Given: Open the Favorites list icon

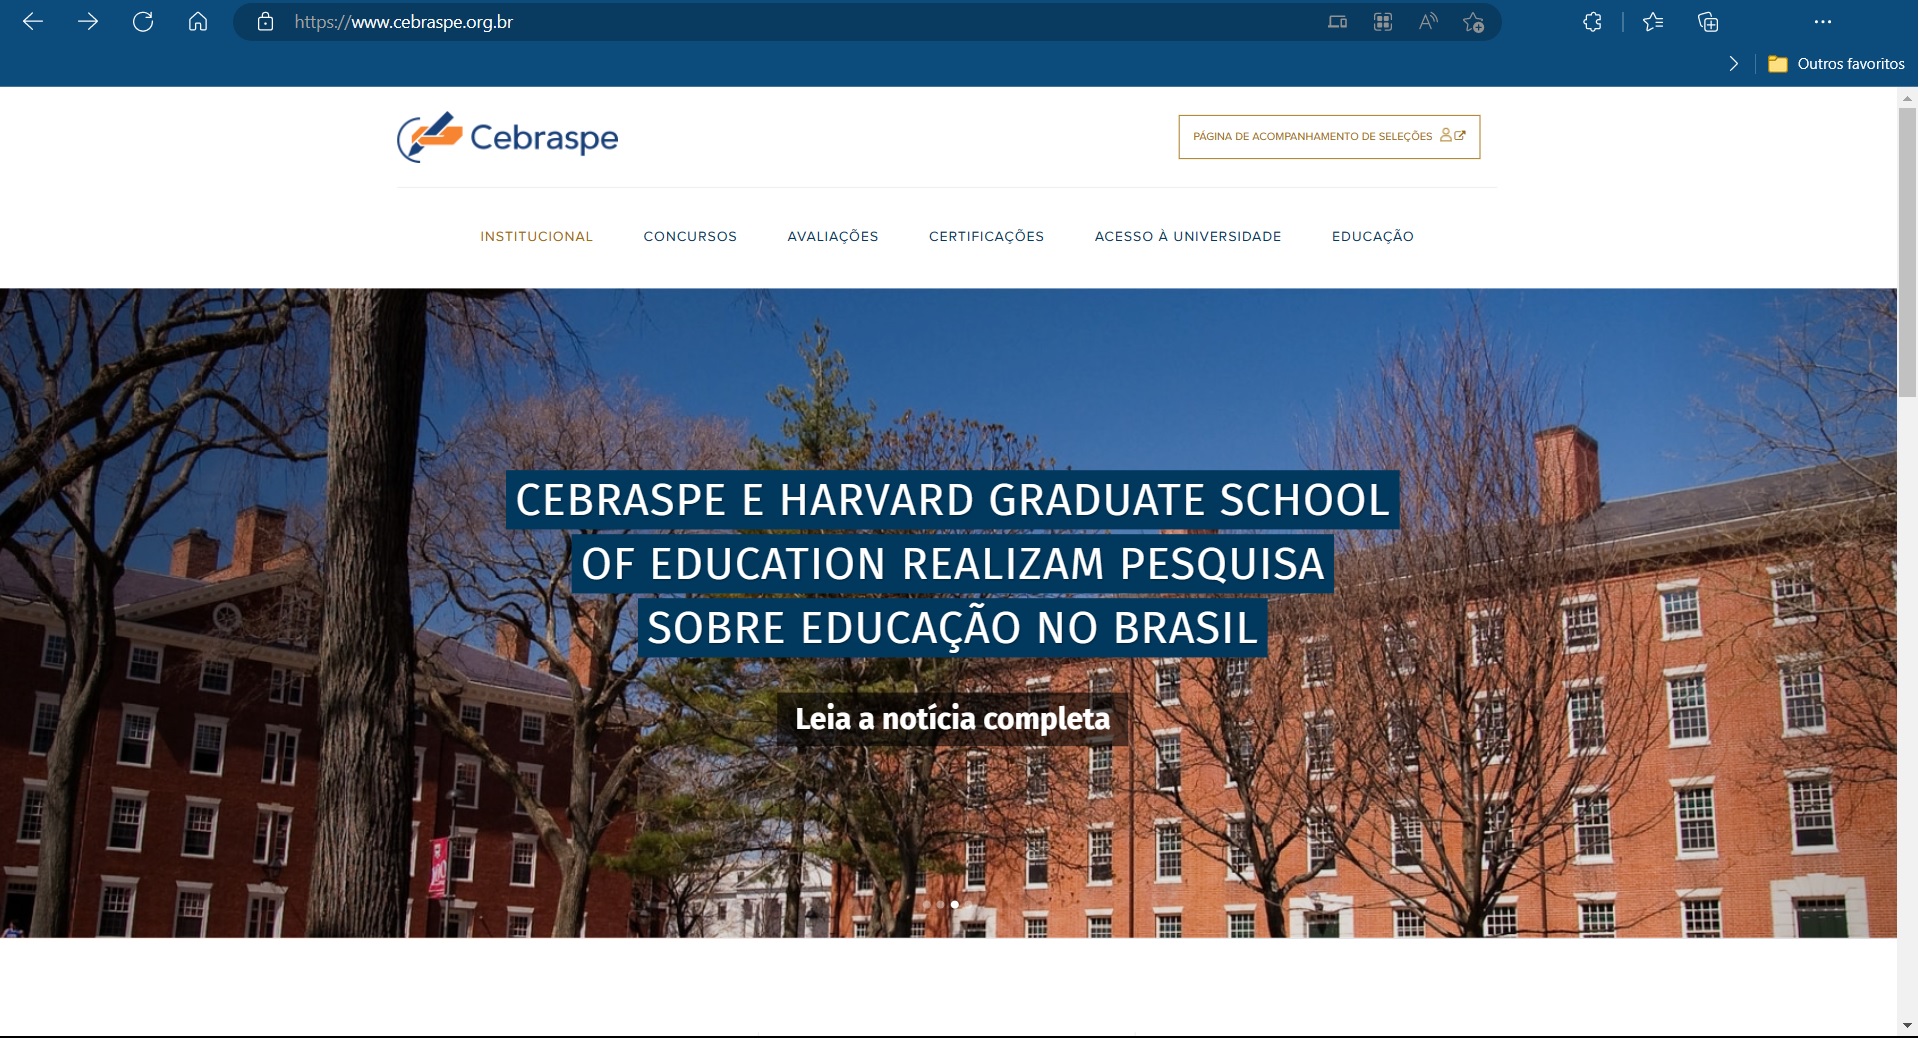Looking at the screenshot, I should pos(1653,22).
